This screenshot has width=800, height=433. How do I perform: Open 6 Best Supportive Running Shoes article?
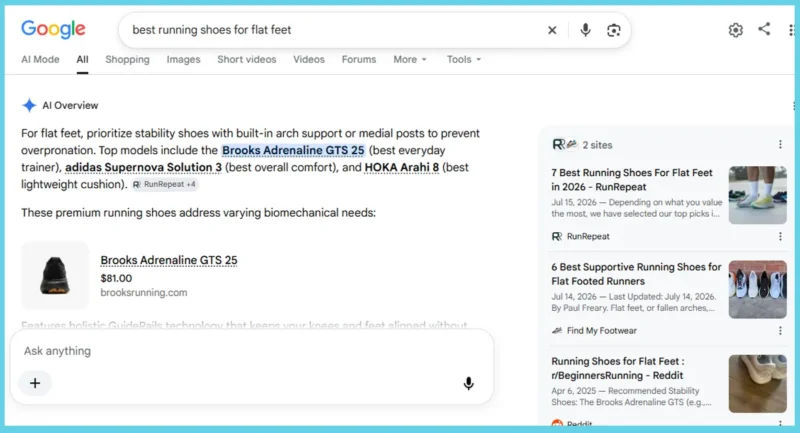click(x=636, y=274)
